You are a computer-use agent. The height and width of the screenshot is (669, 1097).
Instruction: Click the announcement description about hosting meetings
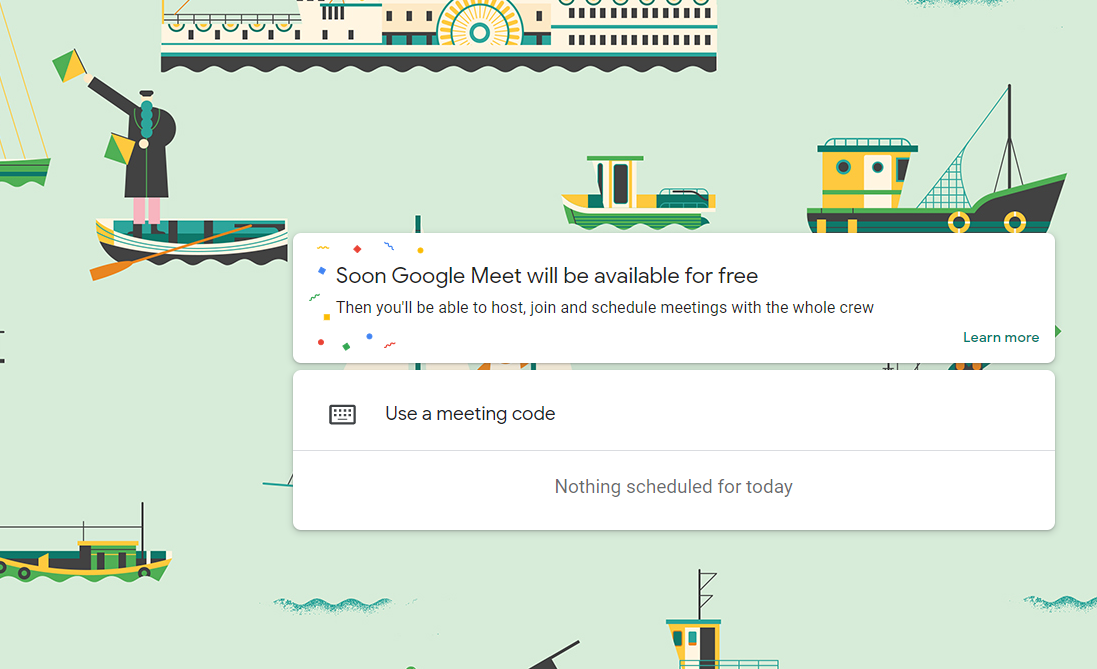(x=604, y=308)
